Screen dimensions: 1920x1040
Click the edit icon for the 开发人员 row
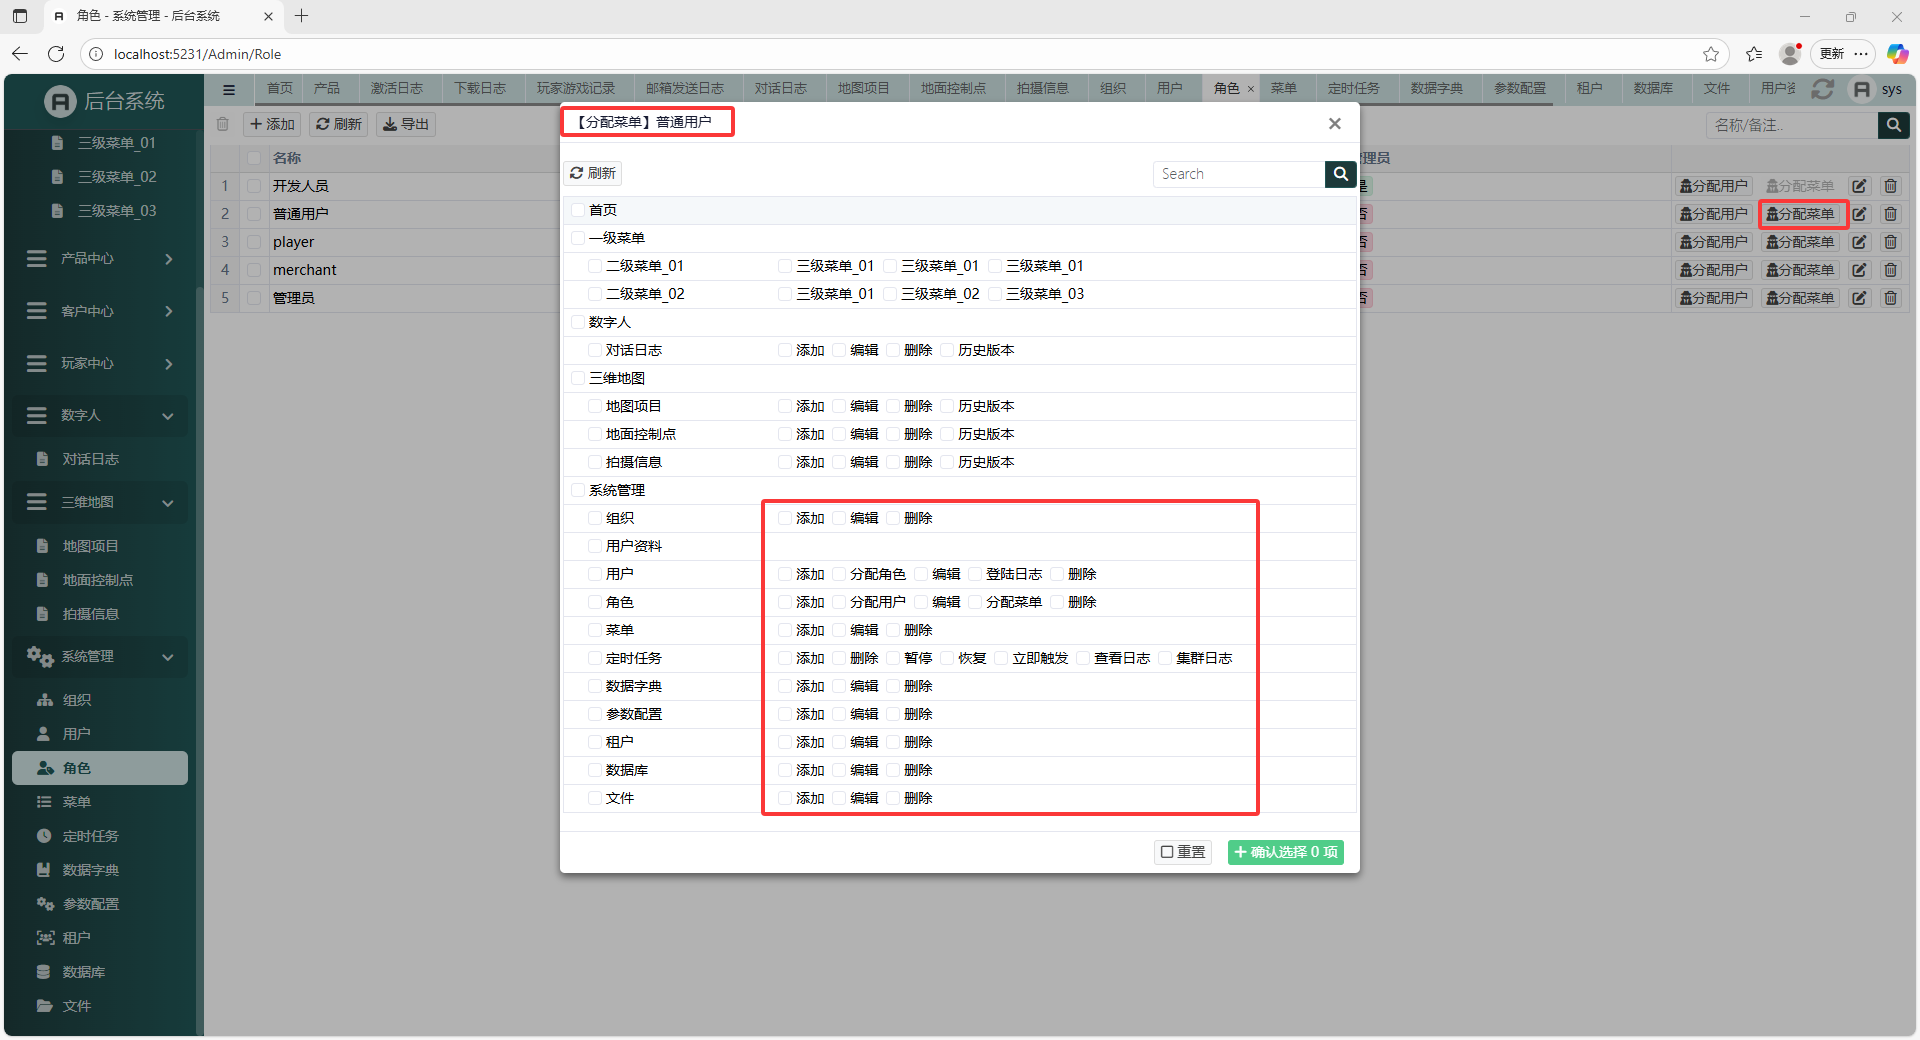(1859, 186)
